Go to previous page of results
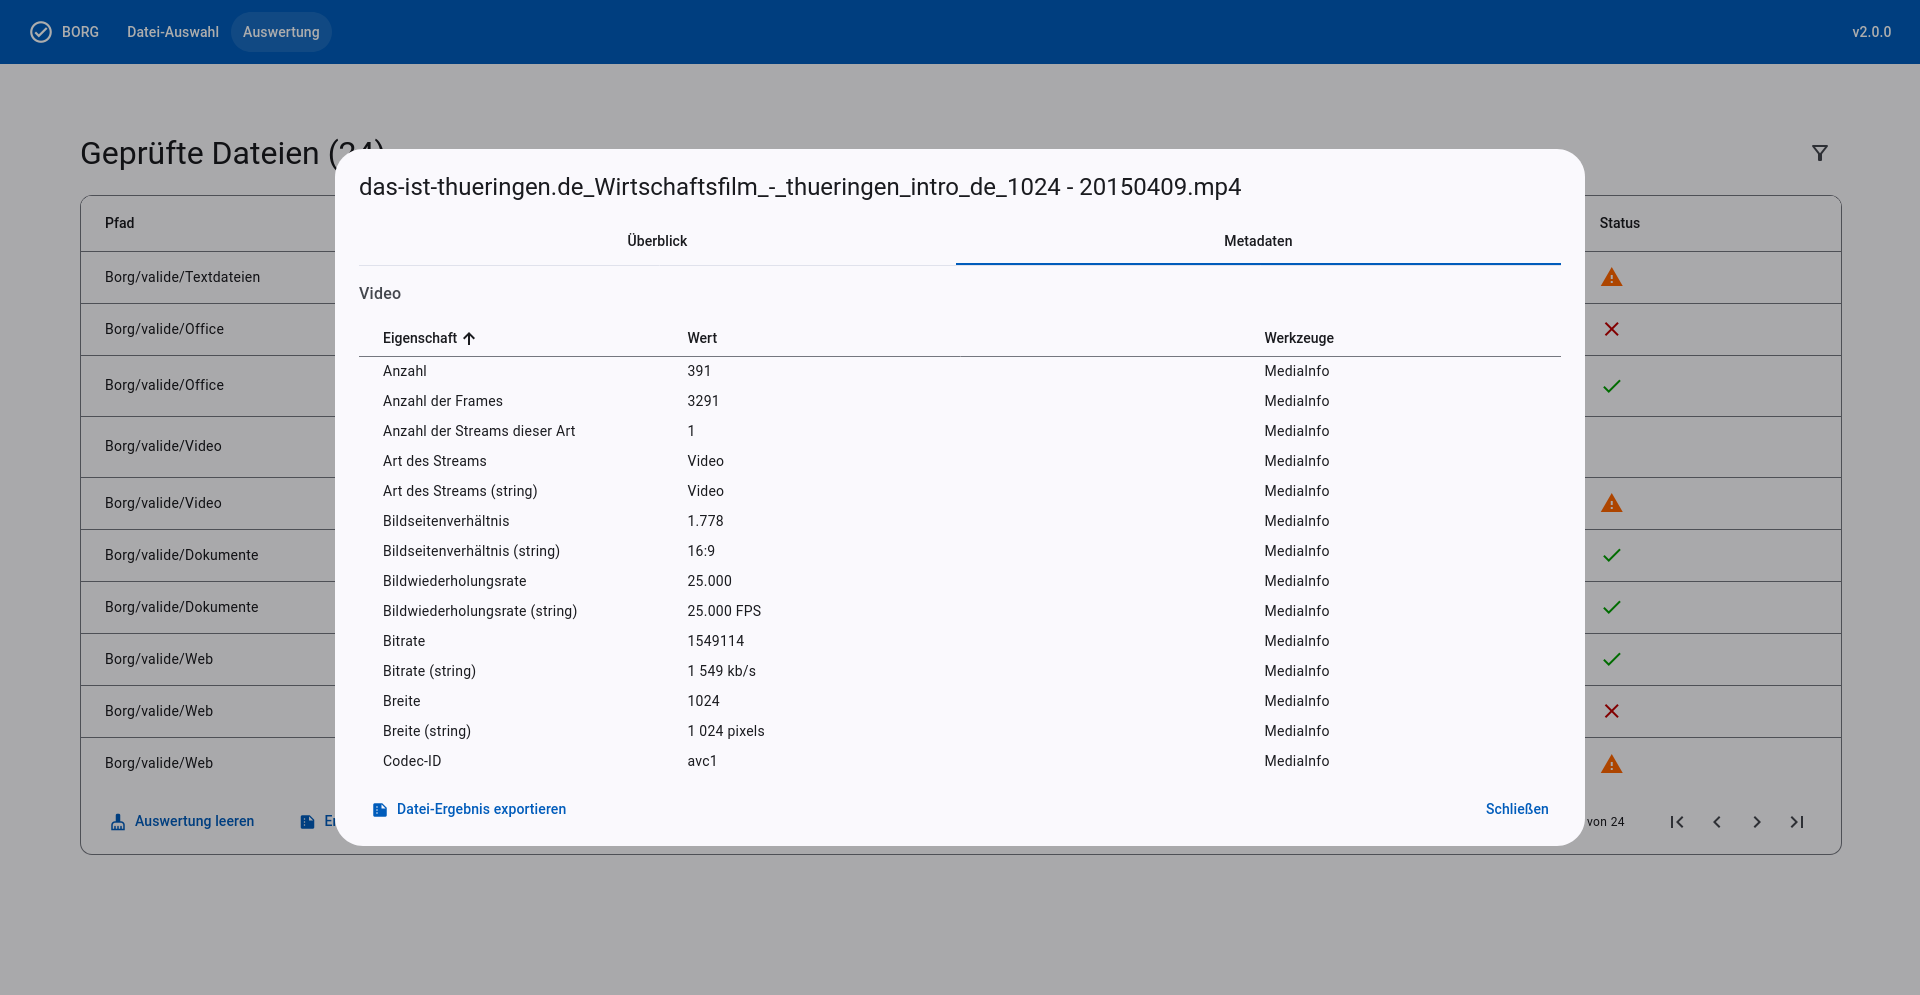1920x995 pixels. click(1717, 822)
